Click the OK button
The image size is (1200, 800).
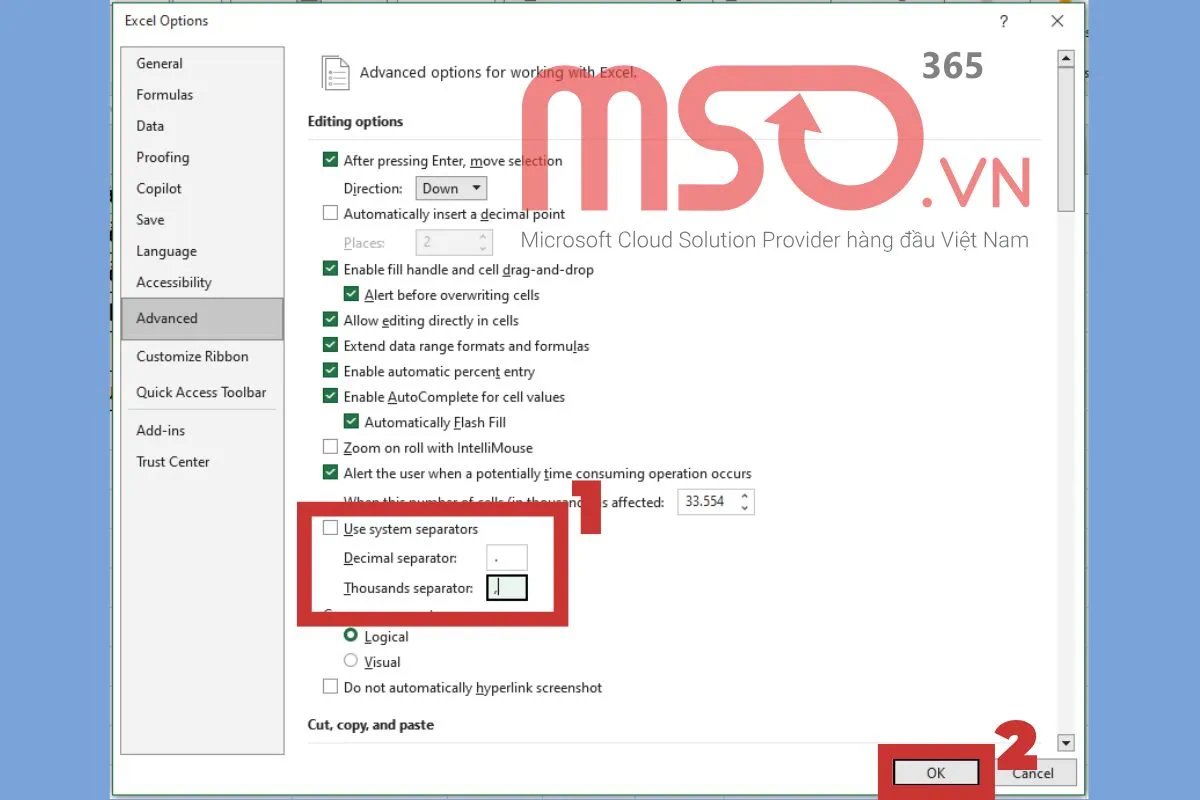pos(935,772)
